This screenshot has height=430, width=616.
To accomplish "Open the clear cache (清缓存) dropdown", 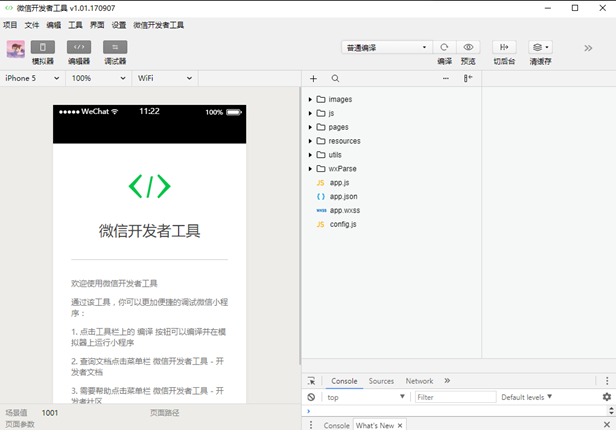I will (541, 47).
